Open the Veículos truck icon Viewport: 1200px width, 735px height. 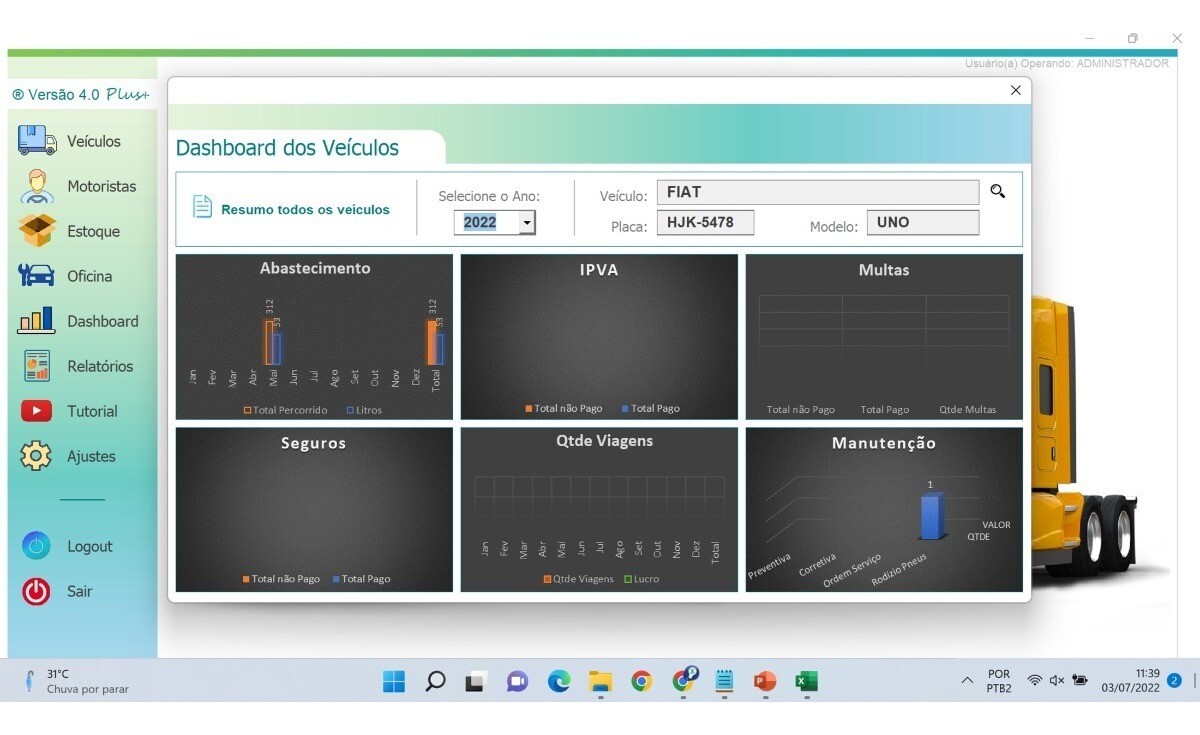(37, 140)
